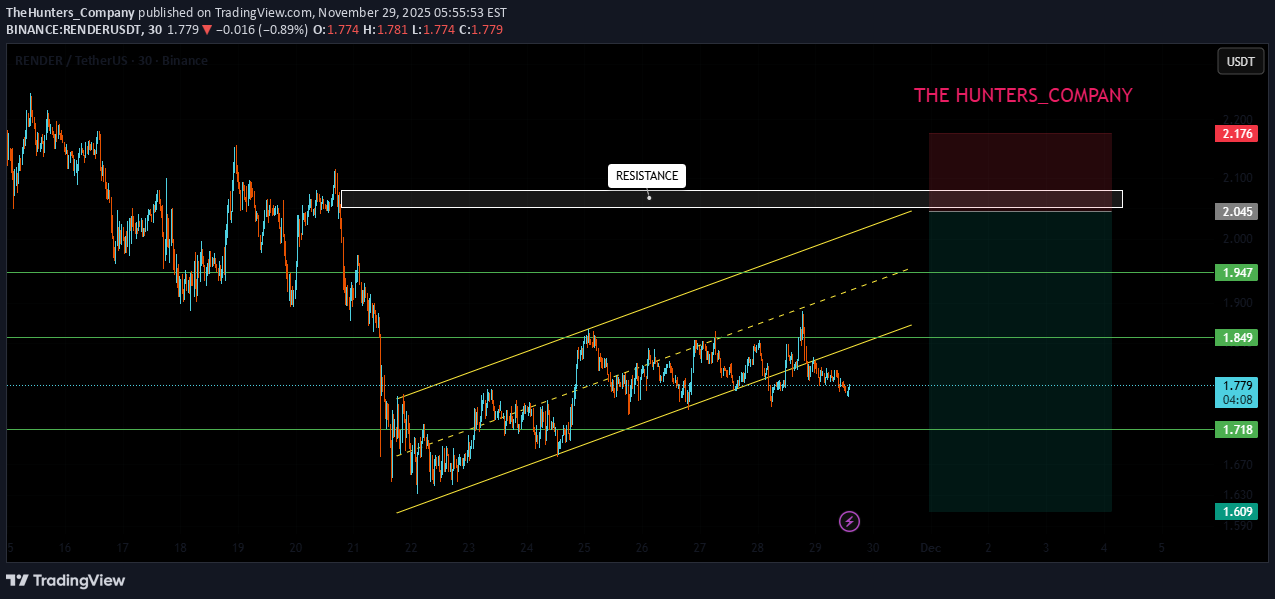Screen dimensions: 1275x599
Task: Select the RENDER / TetherUS symbol title
Action: (110, 61)
